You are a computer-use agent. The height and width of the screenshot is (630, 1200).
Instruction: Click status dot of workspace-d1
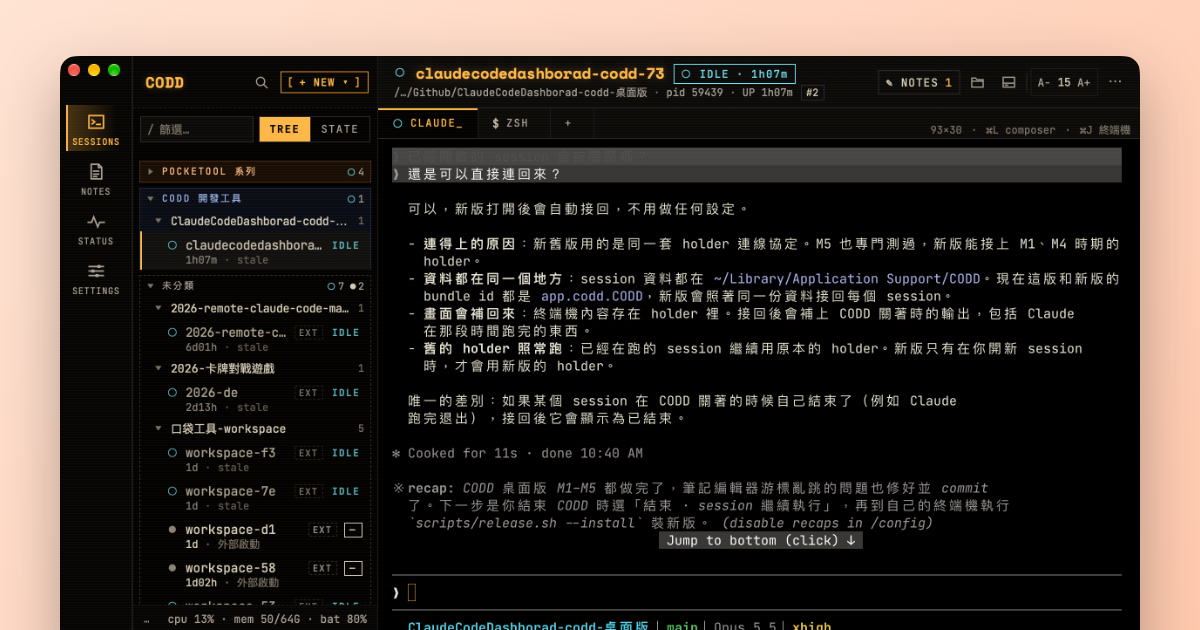pos(173,529)
